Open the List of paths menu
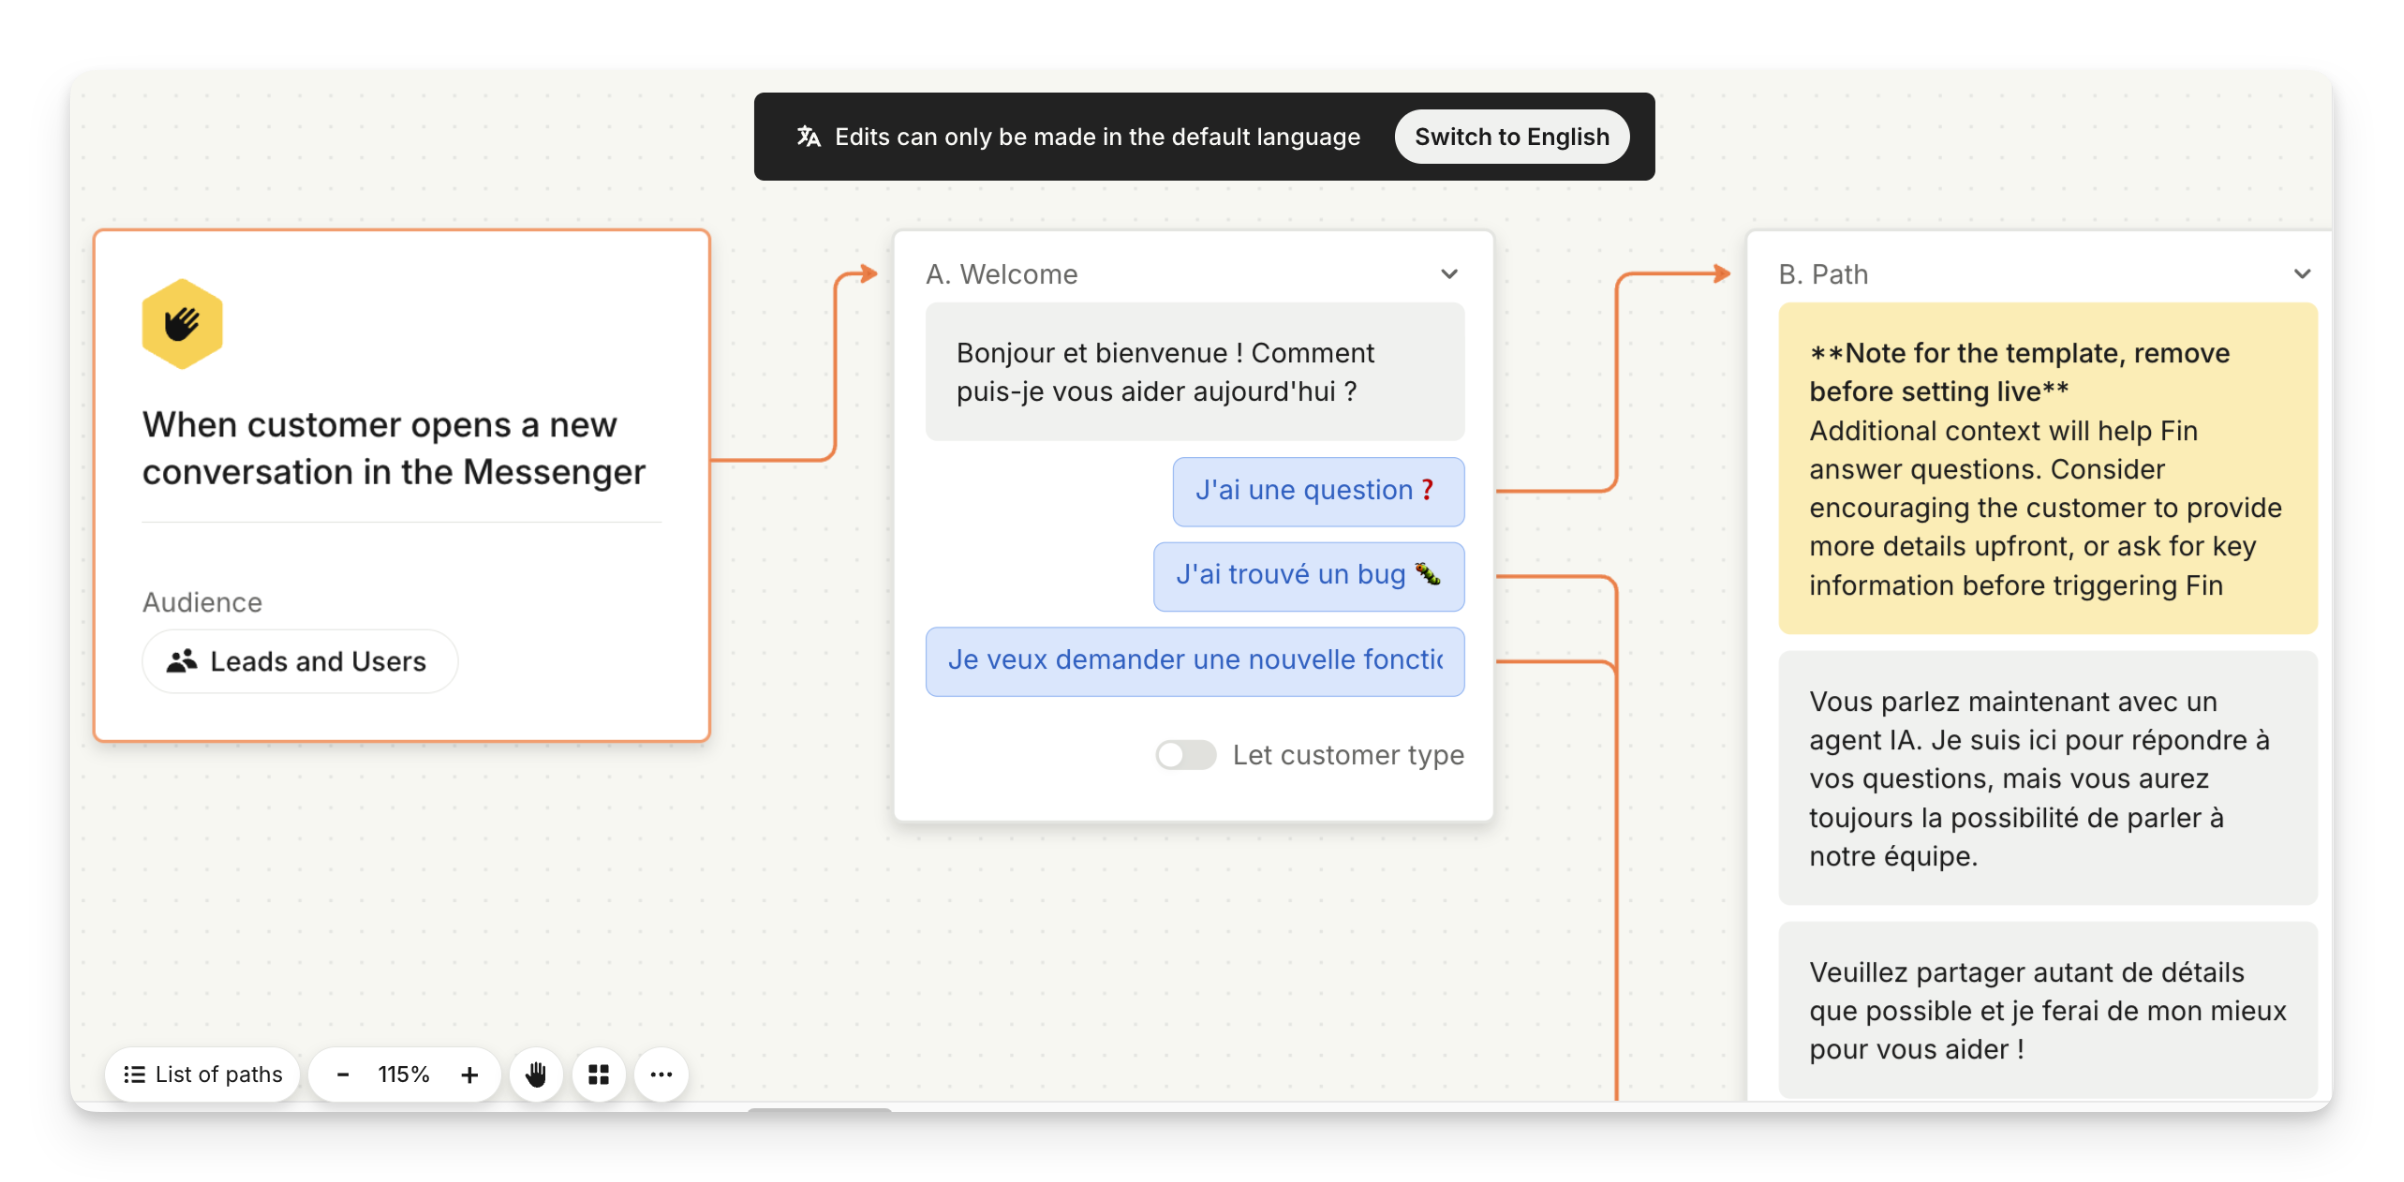Image resolution: width=2404 pixels, height=1182 pixels. (x=203, y=1075)
